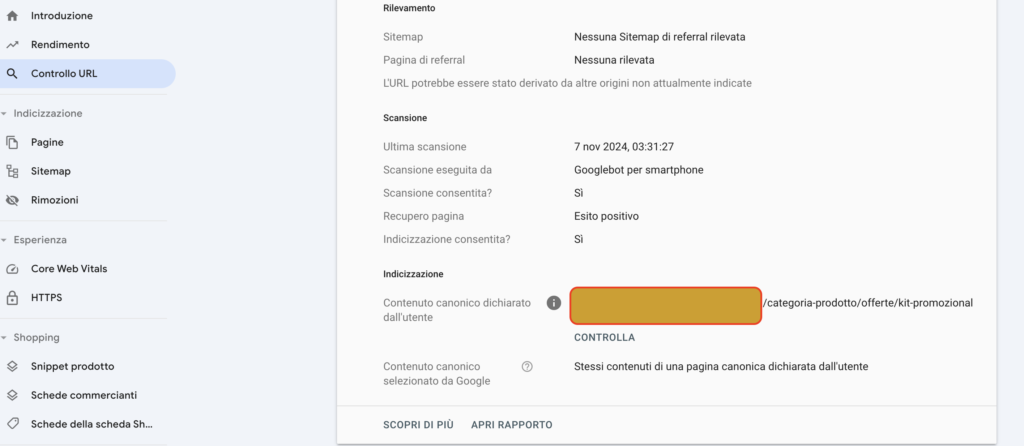Click the HTTPS padlock icon
The image size is (1024, 446).
point(12,298)
